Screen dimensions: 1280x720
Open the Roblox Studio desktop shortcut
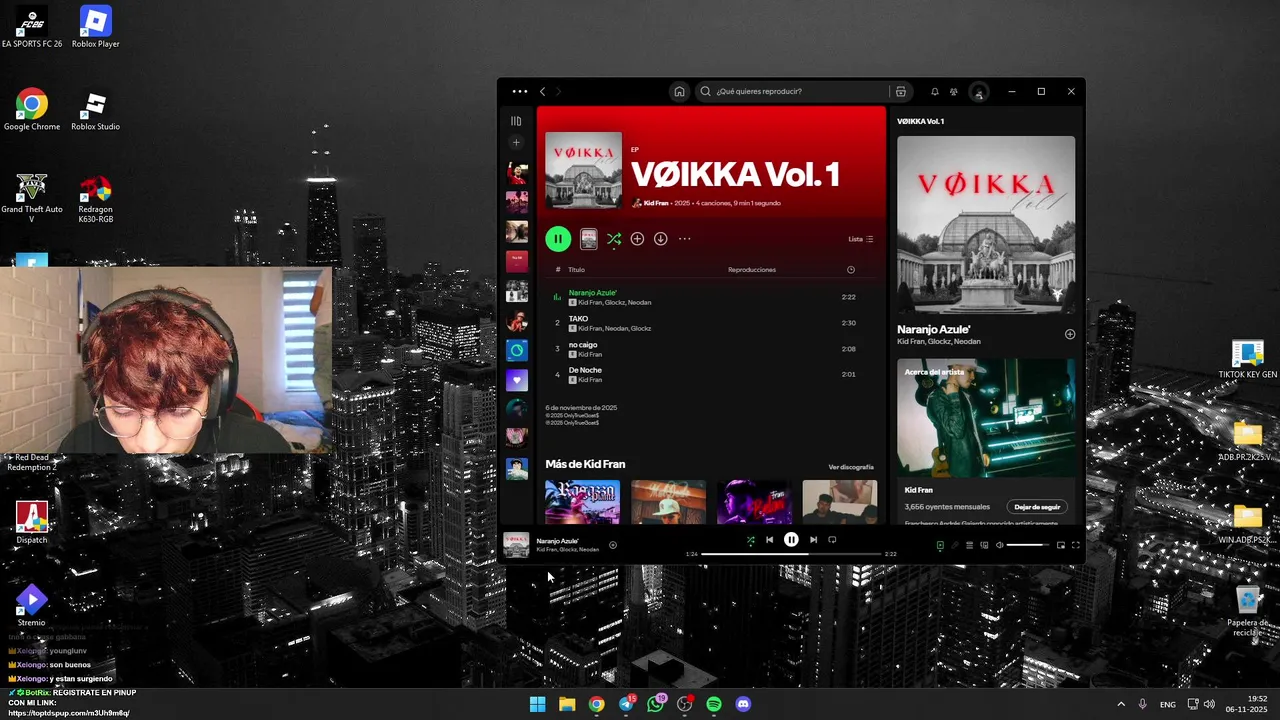[95, 112]
